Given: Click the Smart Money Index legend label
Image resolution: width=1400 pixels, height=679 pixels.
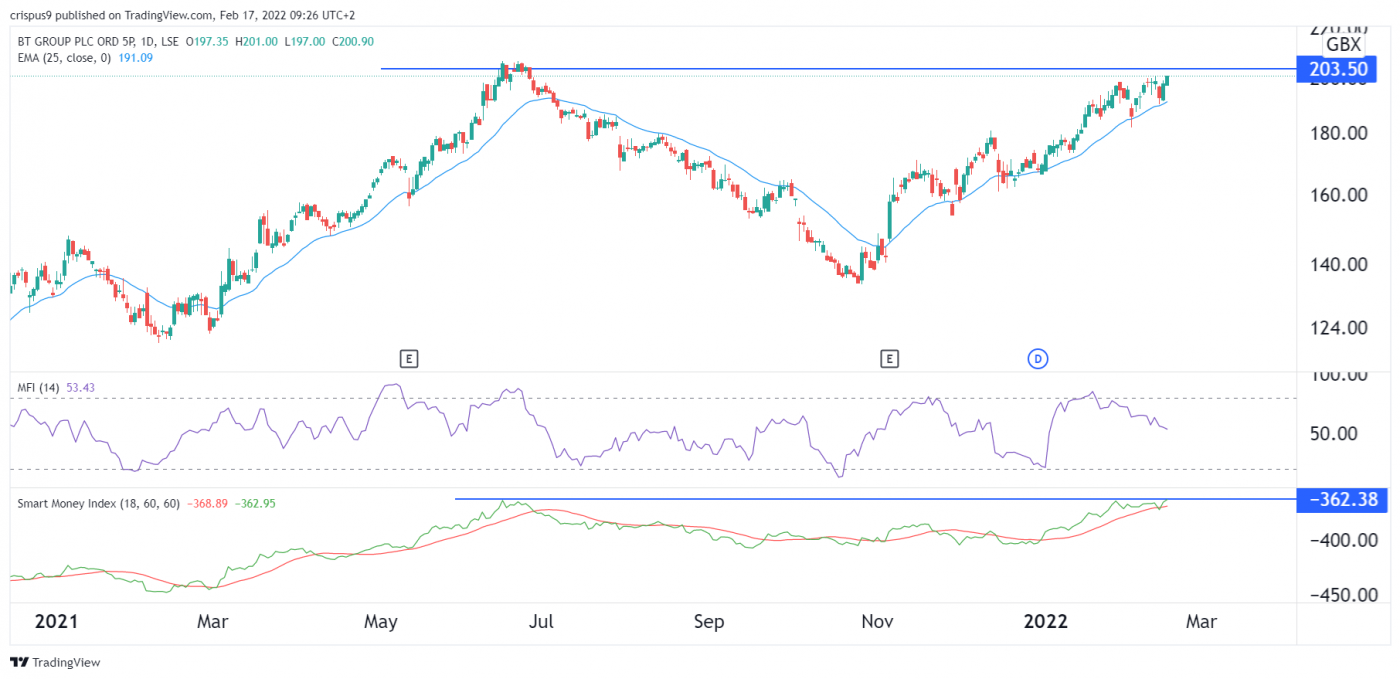Looking at the screenshot, I should tap(98, 504).
